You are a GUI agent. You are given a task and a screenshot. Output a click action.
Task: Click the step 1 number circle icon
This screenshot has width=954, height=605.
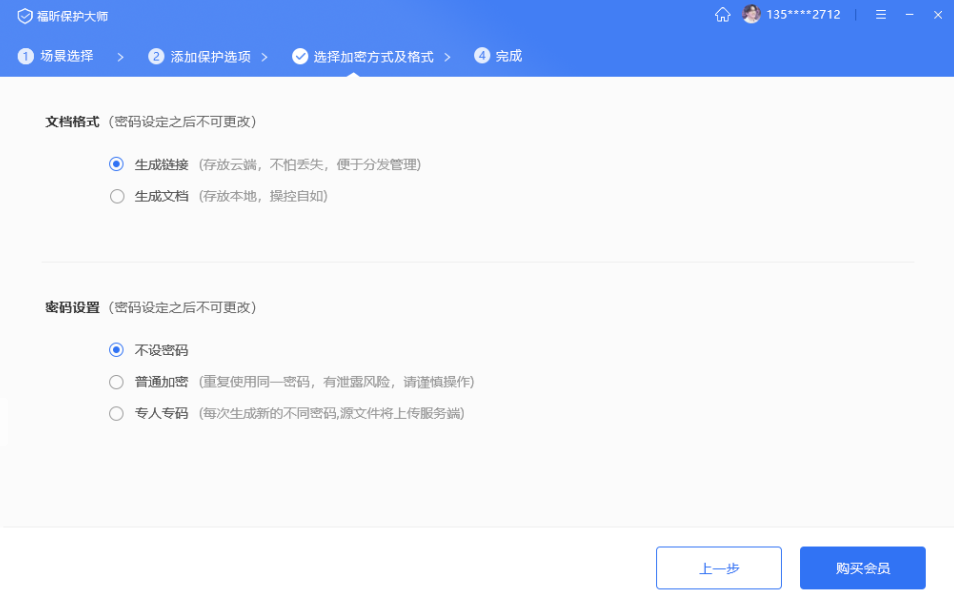pyautogui.click(x=26, y=56)
